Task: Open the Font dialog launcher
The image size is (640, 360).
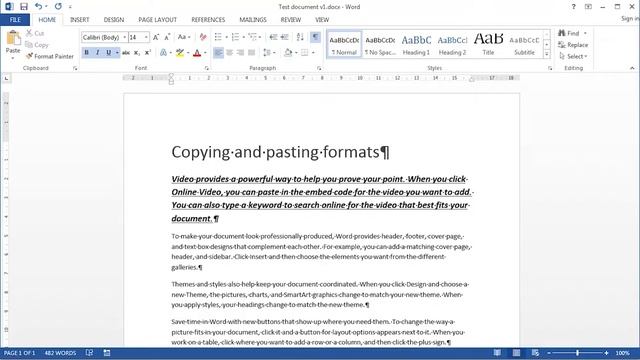Action: (207, 68)
